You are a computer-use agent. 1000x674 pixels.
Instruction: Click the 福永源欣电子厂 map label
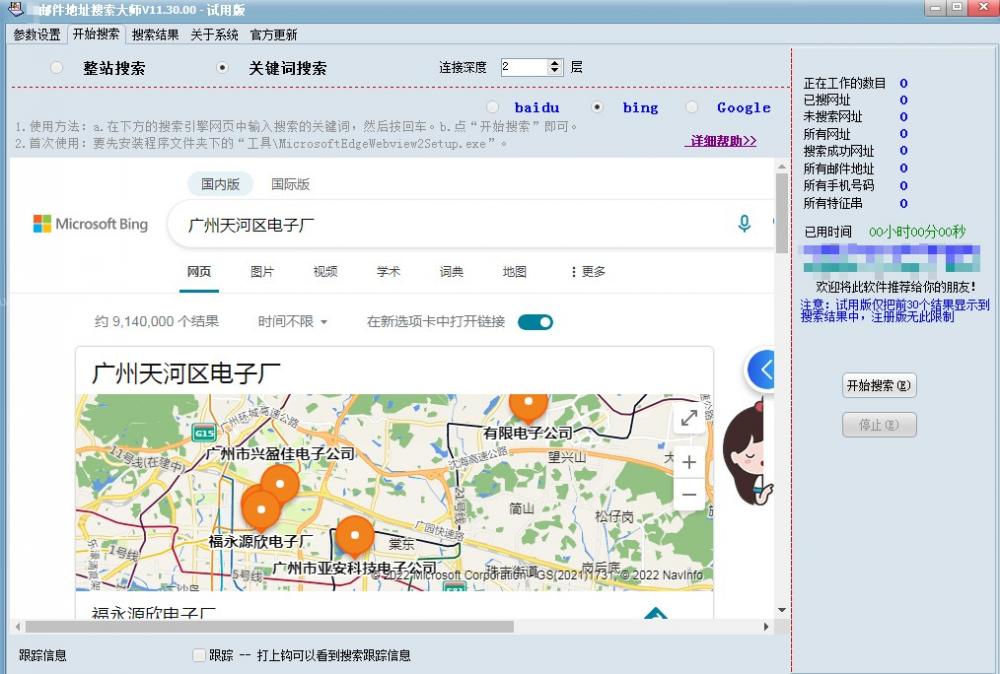(261, 541)
